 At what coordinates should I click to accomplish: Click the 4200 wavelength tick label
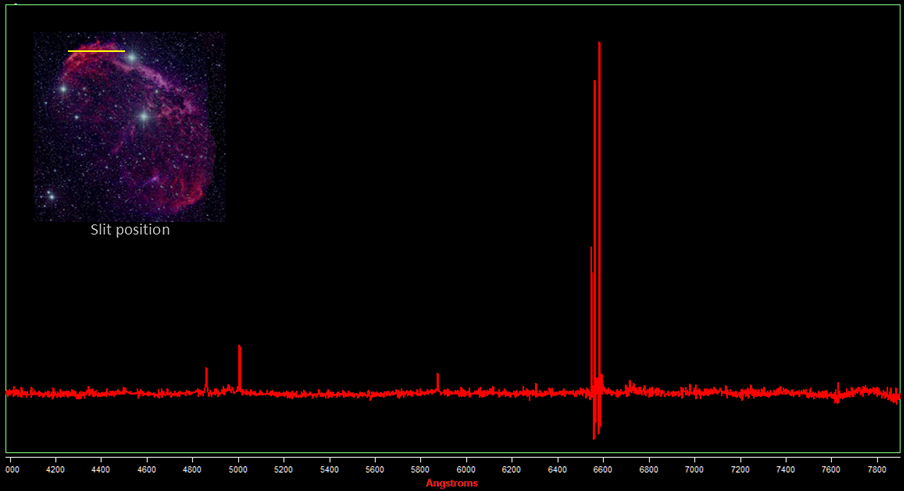pos(56,469)
